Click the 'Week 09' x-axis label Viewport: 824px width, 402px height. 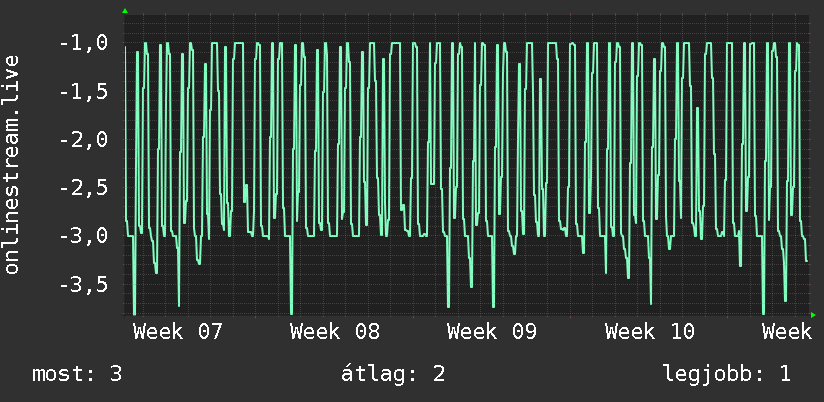[492, 332]
